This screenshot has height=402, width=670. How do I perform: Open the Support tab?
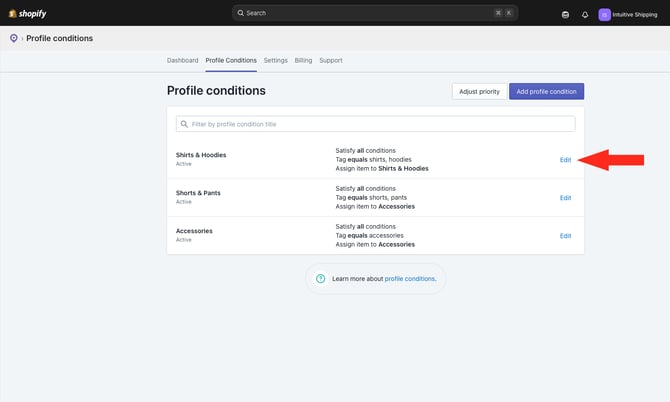[x=331, y=60]
